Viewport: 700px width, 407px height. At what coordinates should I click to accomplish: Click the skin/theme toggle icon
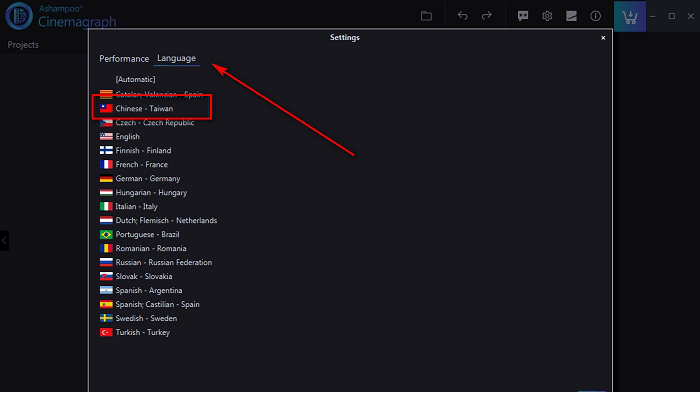571,16
